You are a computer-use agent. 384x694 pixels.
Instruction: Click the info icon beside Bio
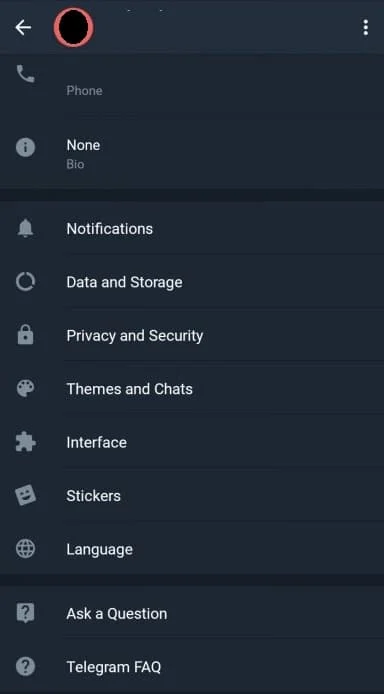click(25, 147)
